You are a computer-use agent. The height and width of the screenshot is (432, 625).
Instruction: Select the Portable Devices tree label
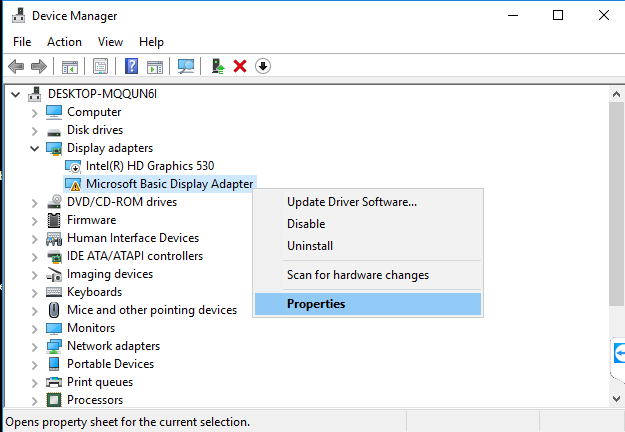tap(110, 364)
